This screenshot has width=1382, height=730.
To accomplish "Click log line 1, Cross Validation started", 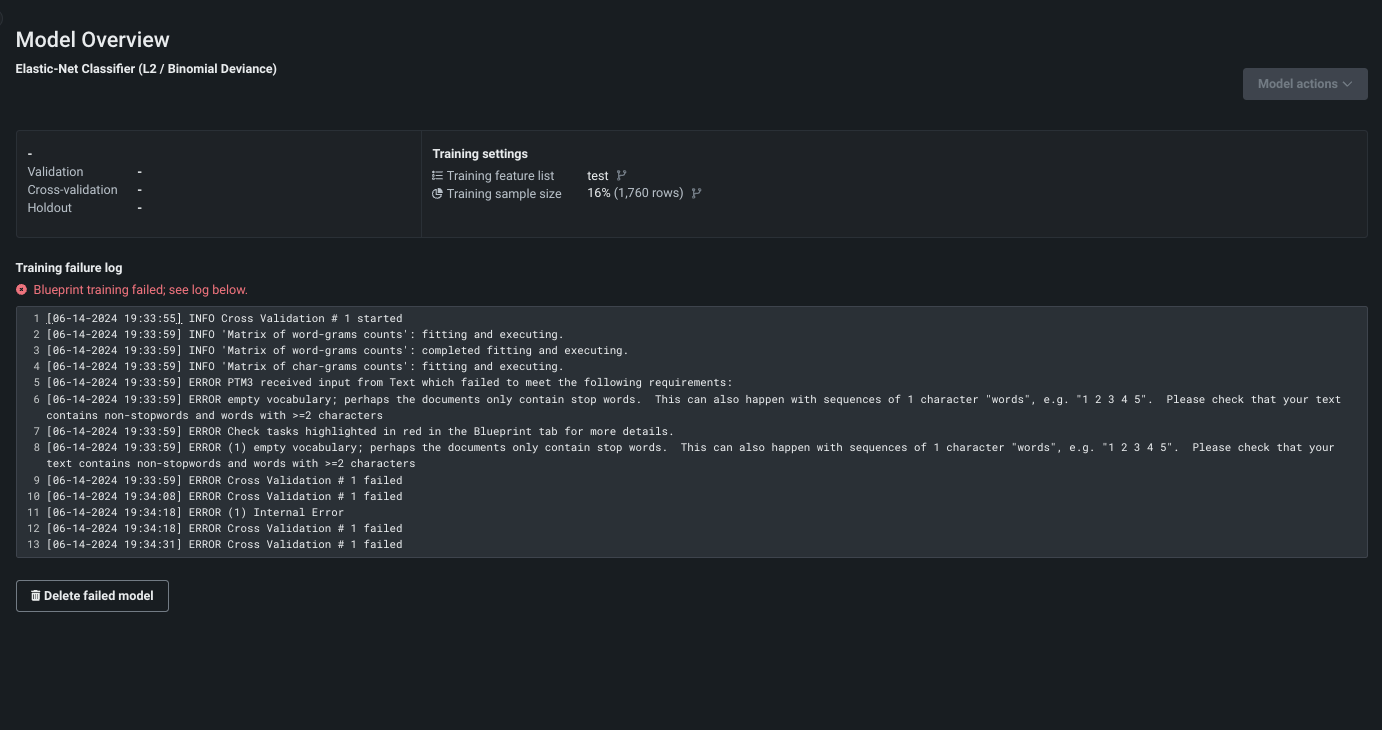I will coord(224,318).
